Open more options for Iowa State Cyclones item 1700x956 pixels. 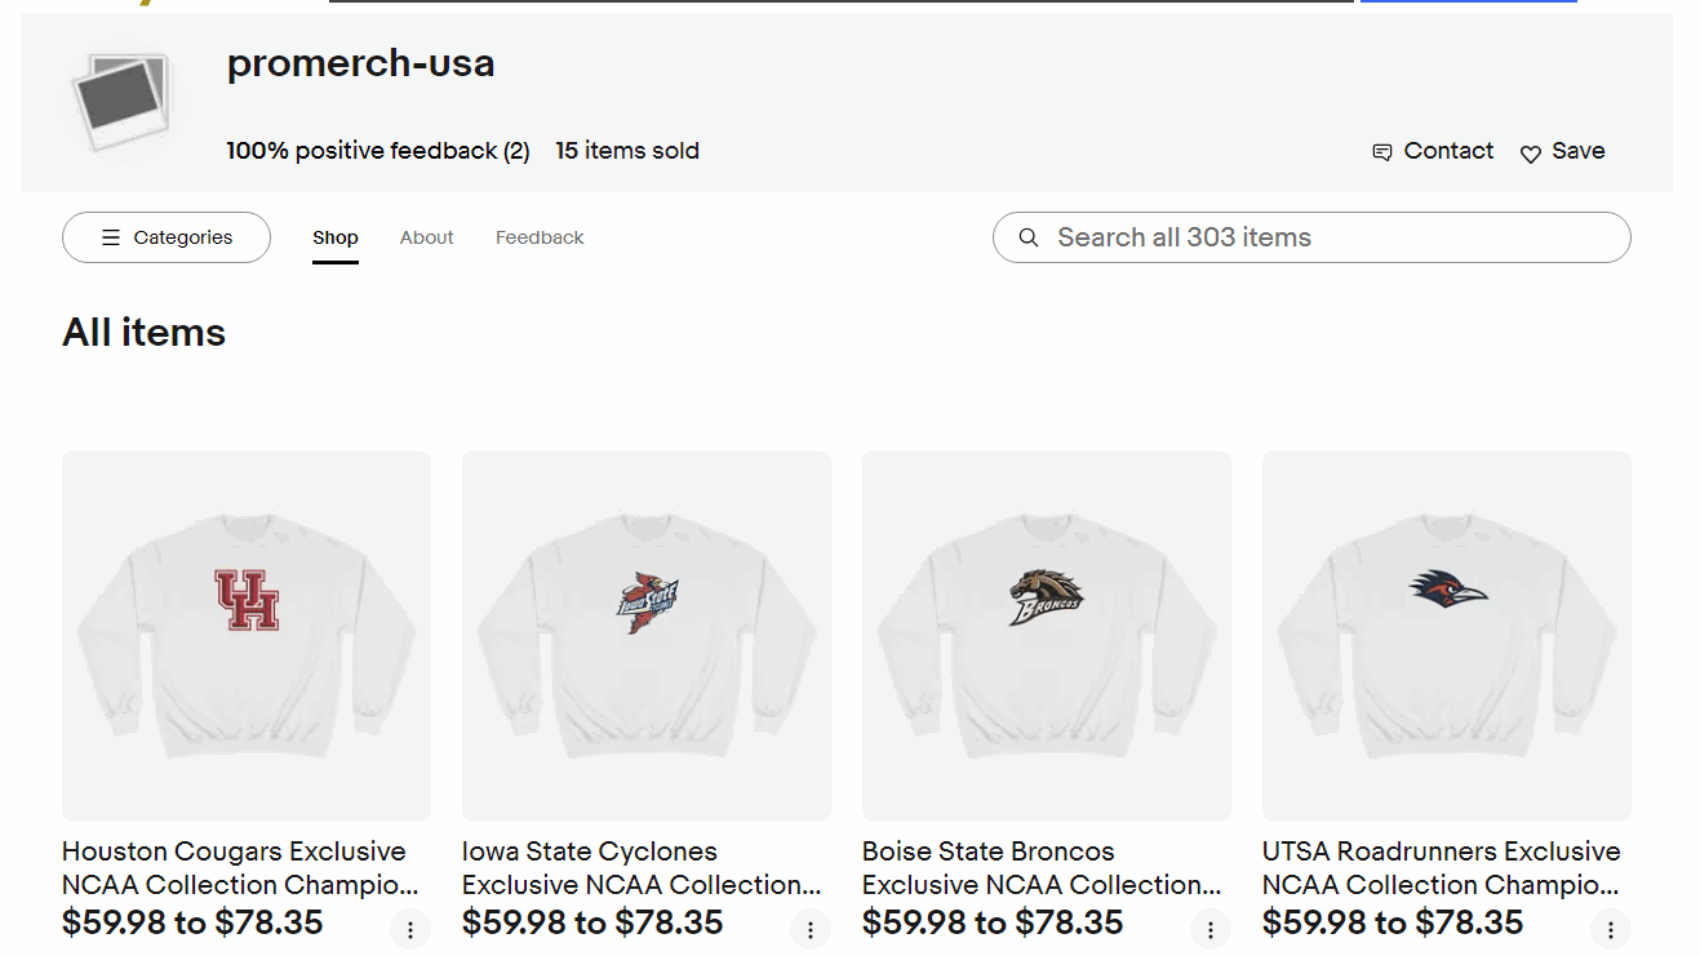coord(810,930)
